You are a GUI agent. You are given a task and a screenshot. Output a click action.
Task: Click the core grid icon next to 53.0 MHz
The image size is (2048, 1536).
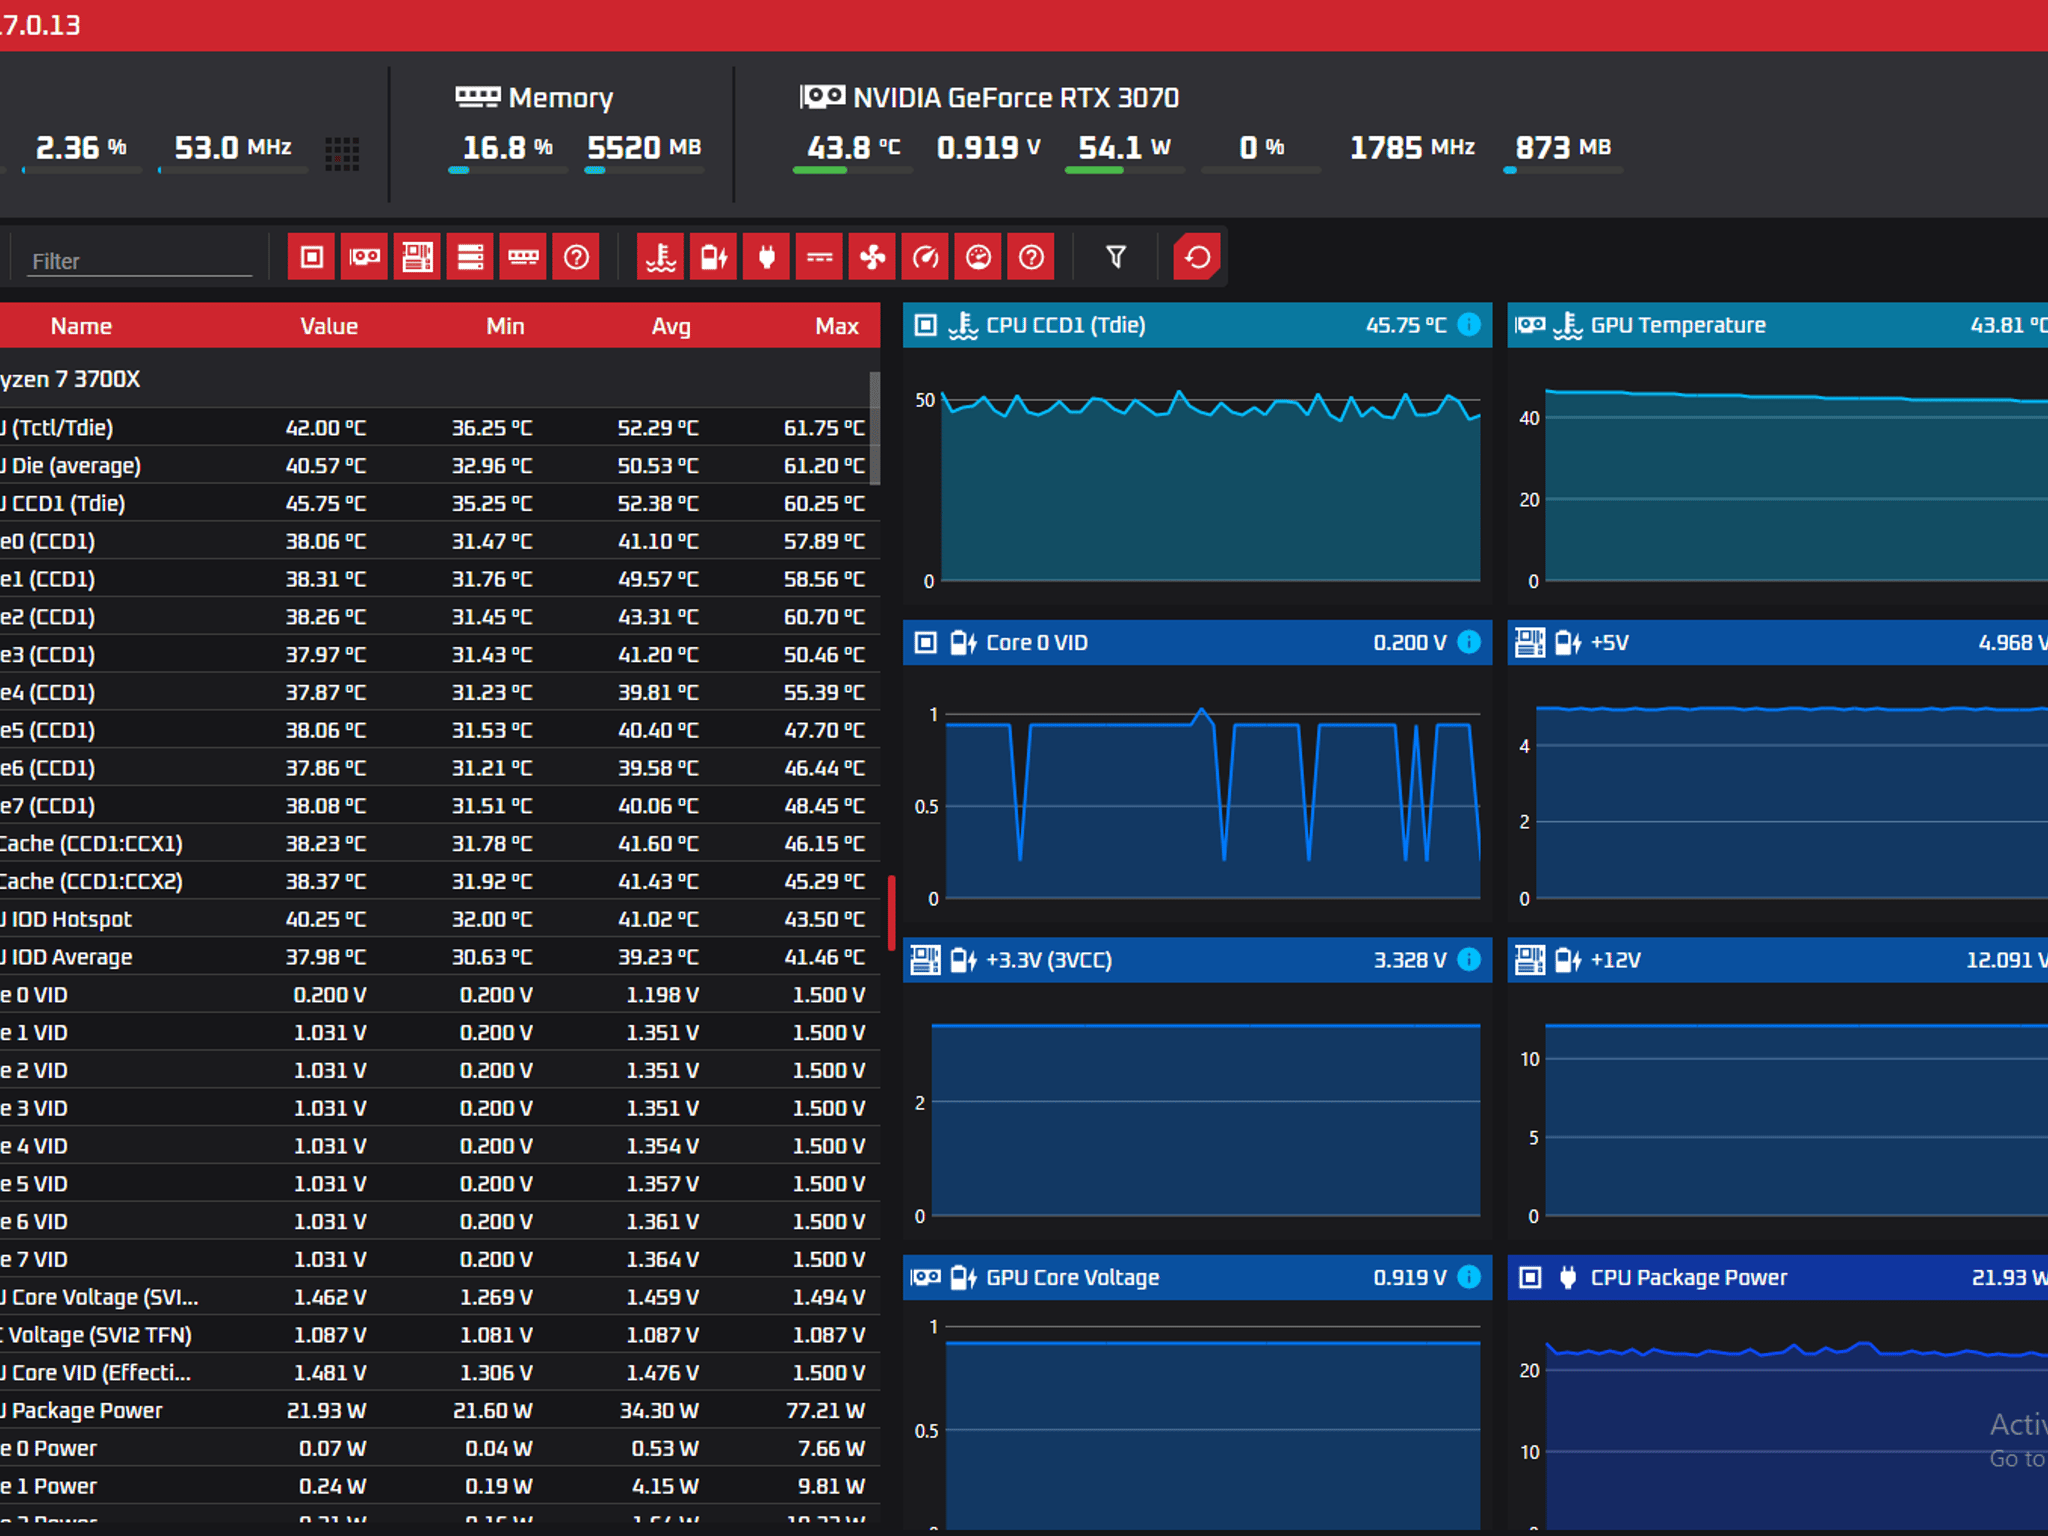pyautogui.click(x=342, y=153)
